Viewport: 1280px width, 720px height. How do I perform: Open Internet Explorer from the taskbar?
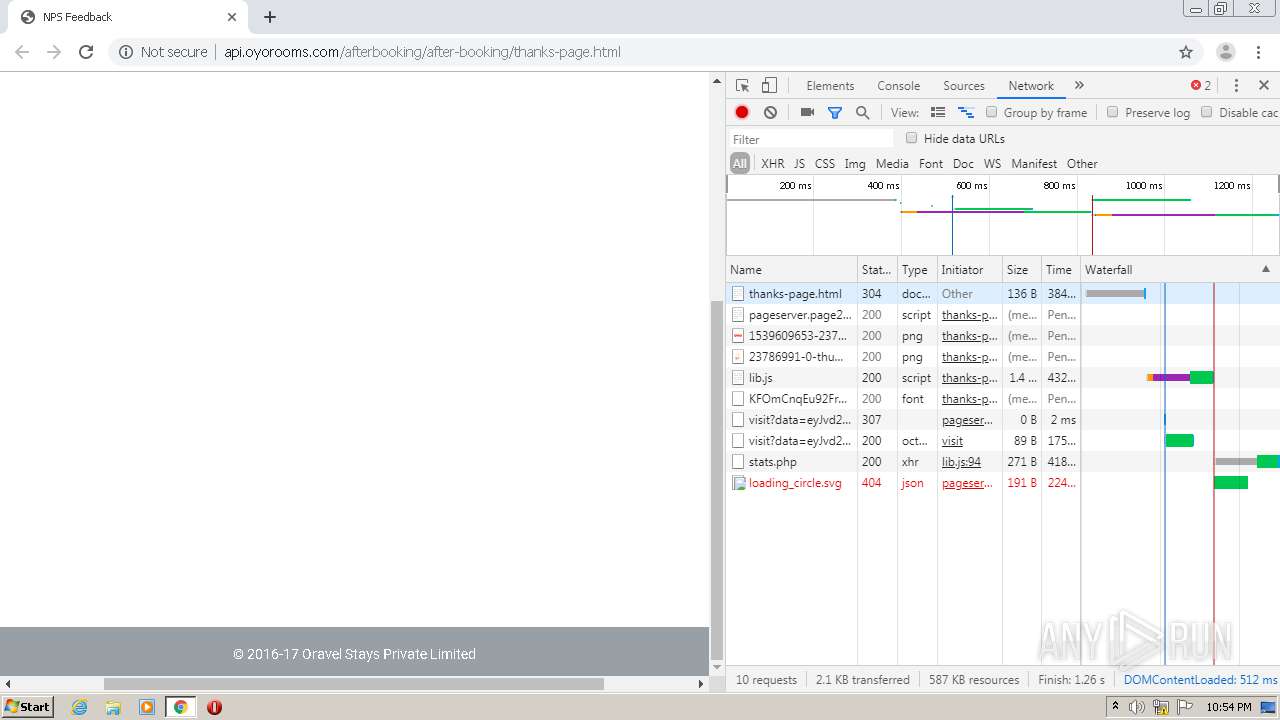pyautogui.click(x=80, y=707)
